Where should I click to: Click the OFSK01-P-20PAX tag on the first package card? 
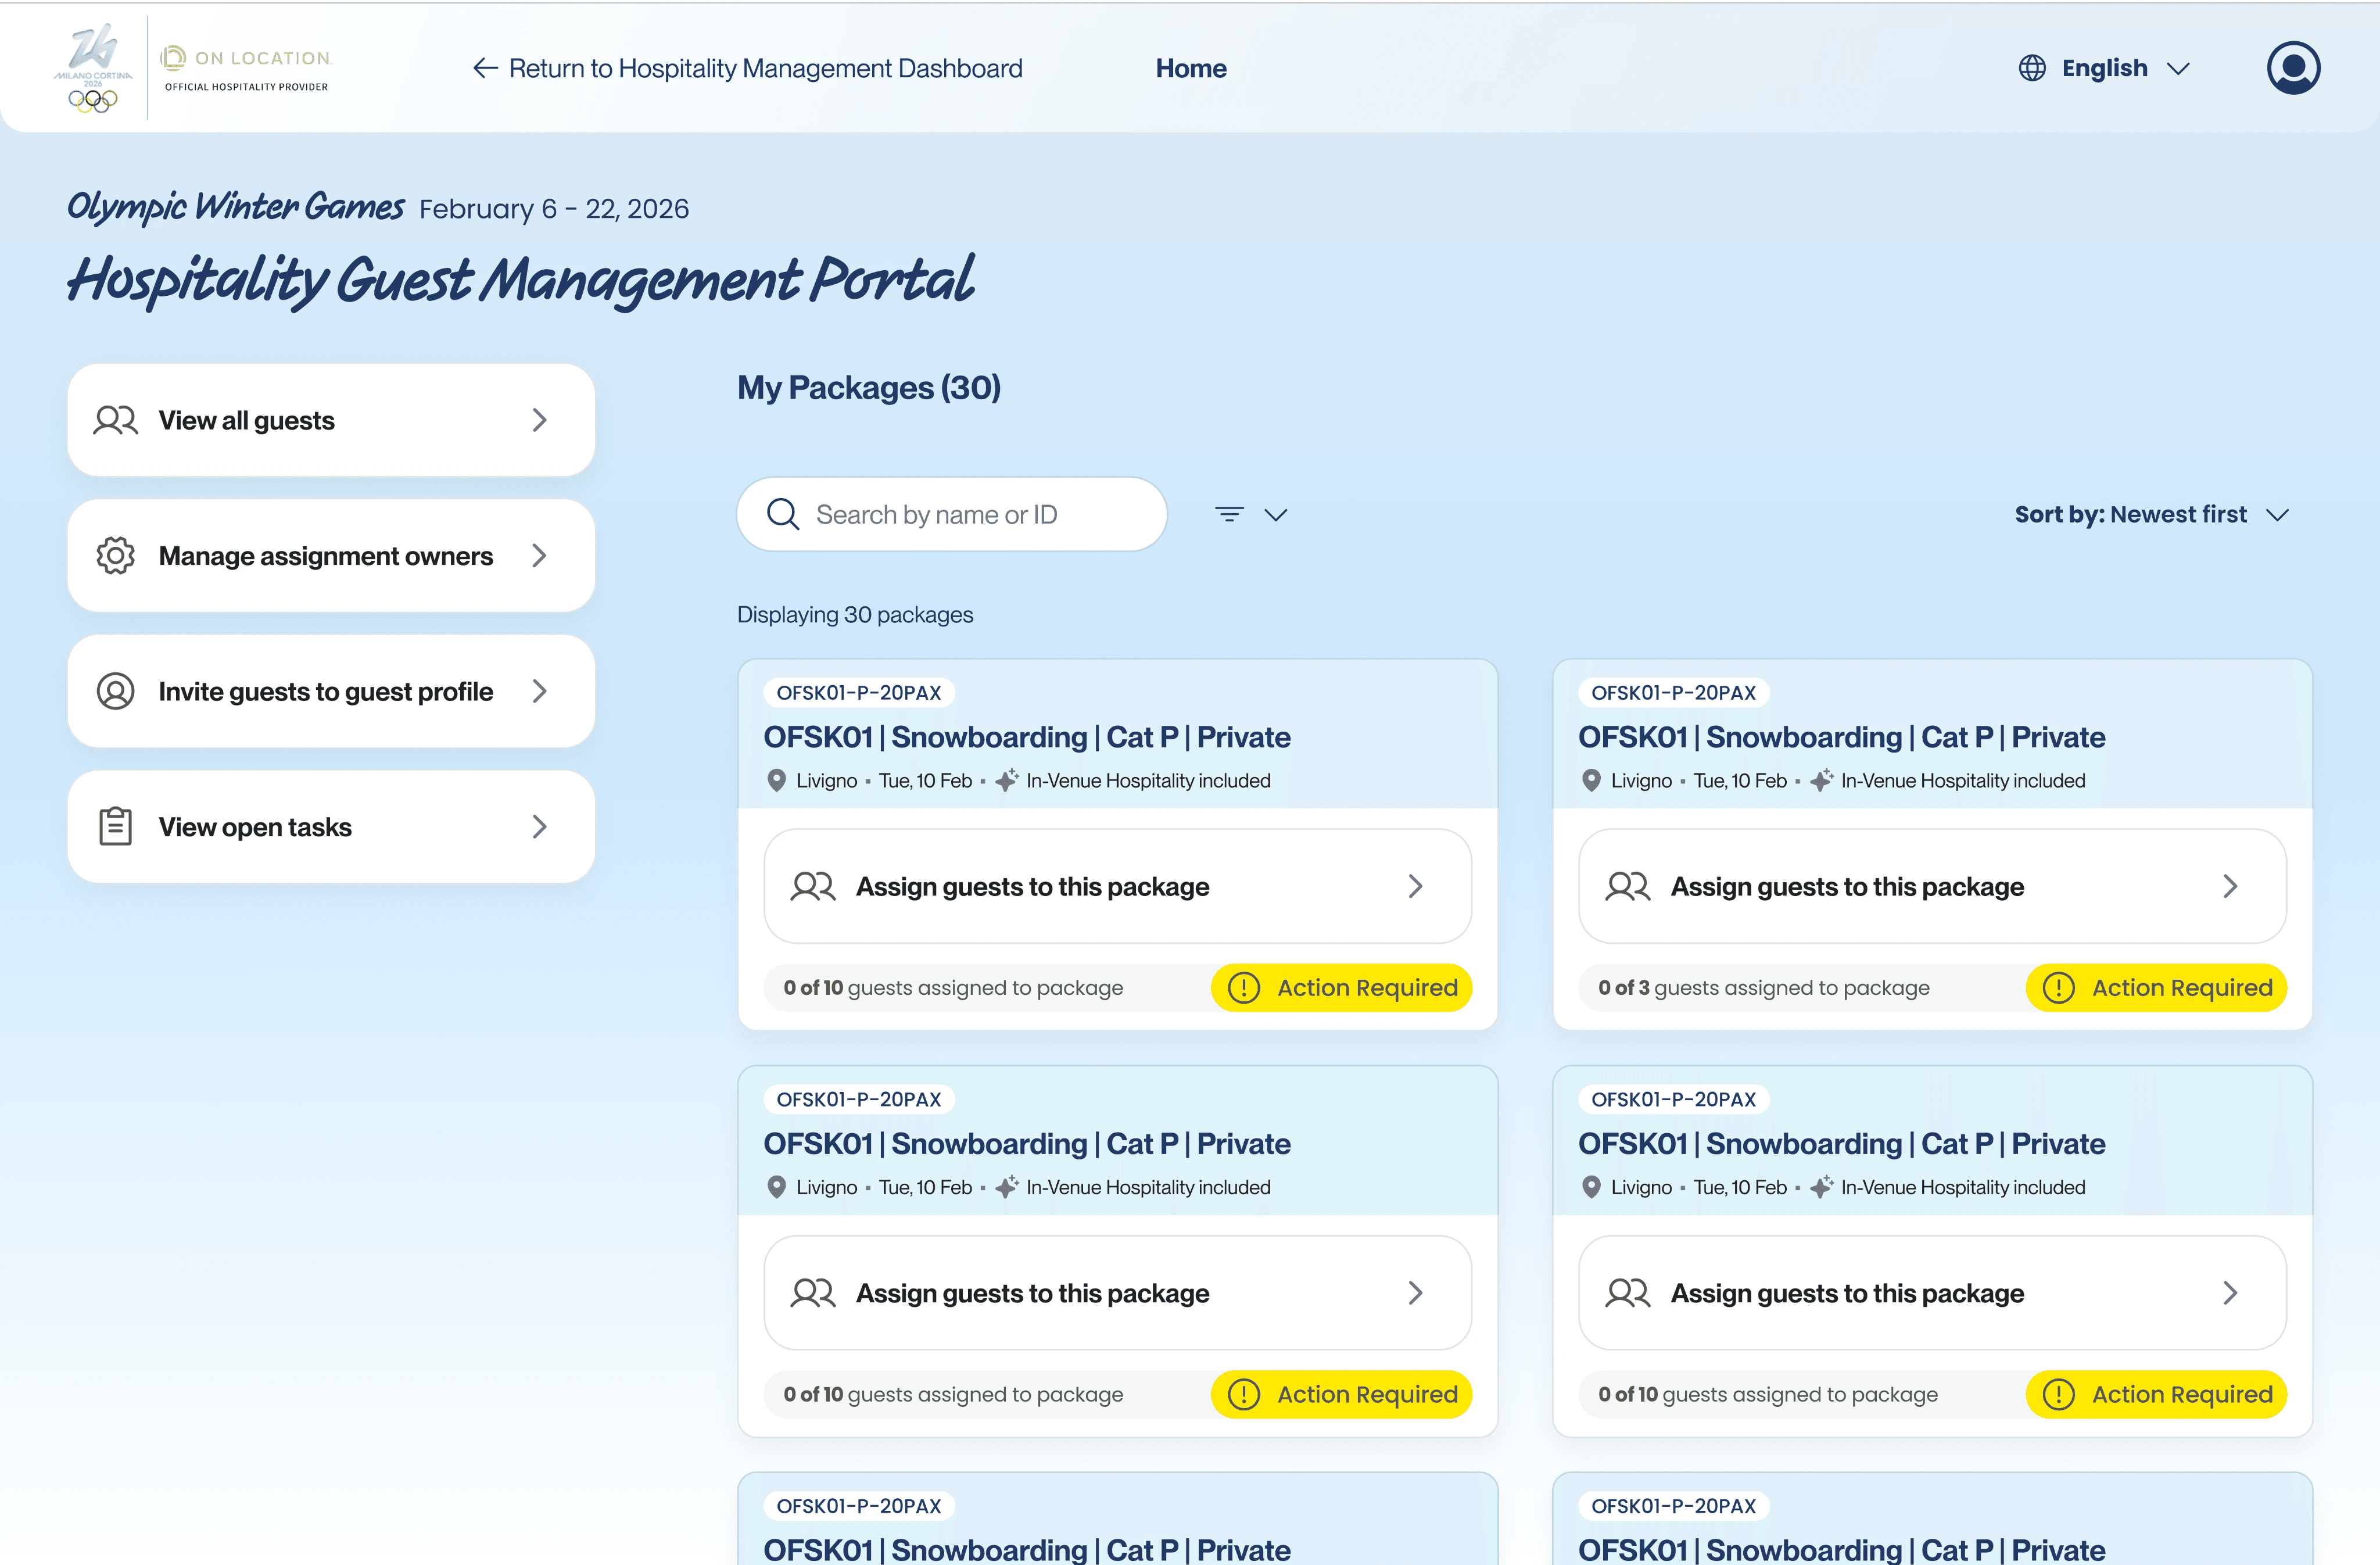(x=858, y=692)
